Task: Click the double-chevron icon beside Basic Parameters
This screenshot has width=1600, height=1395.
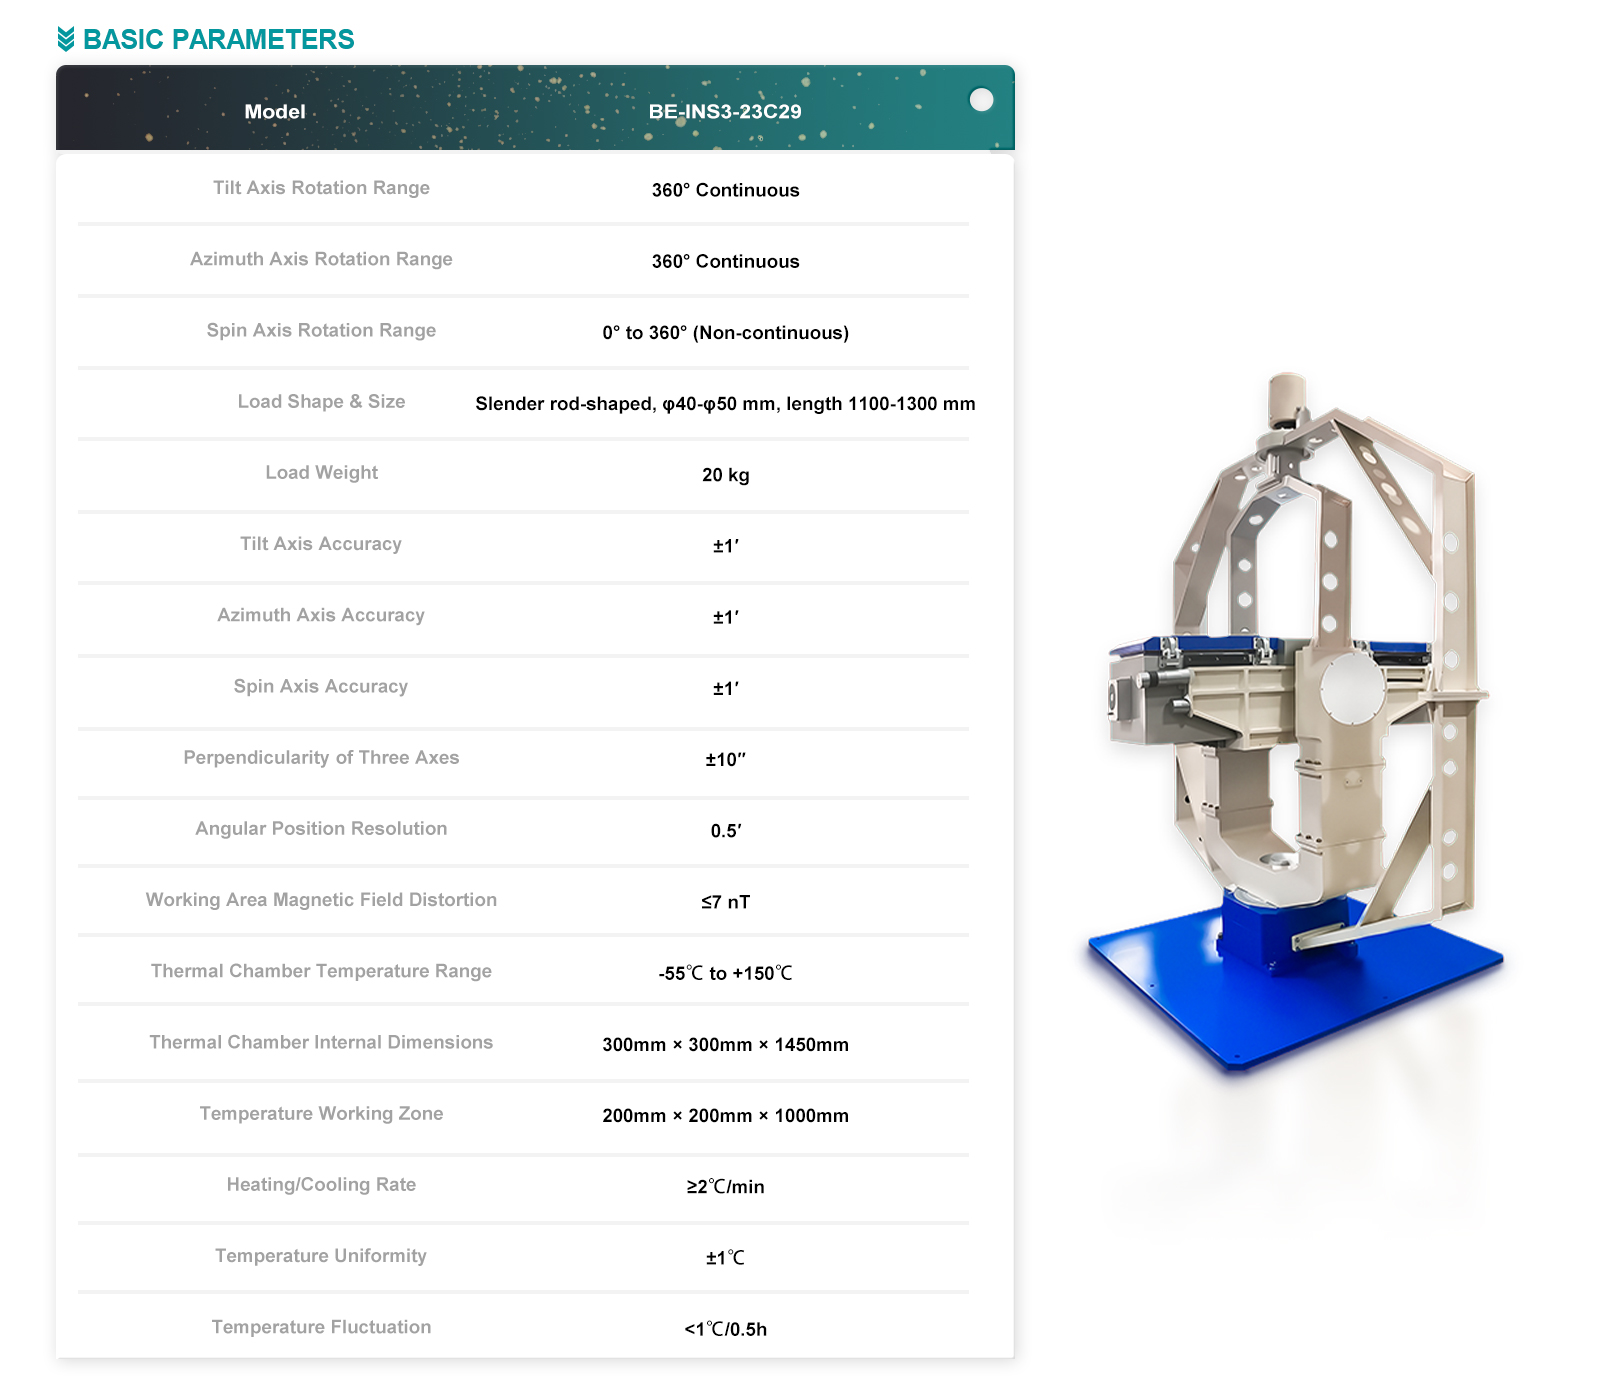Action: pos(66,39)
